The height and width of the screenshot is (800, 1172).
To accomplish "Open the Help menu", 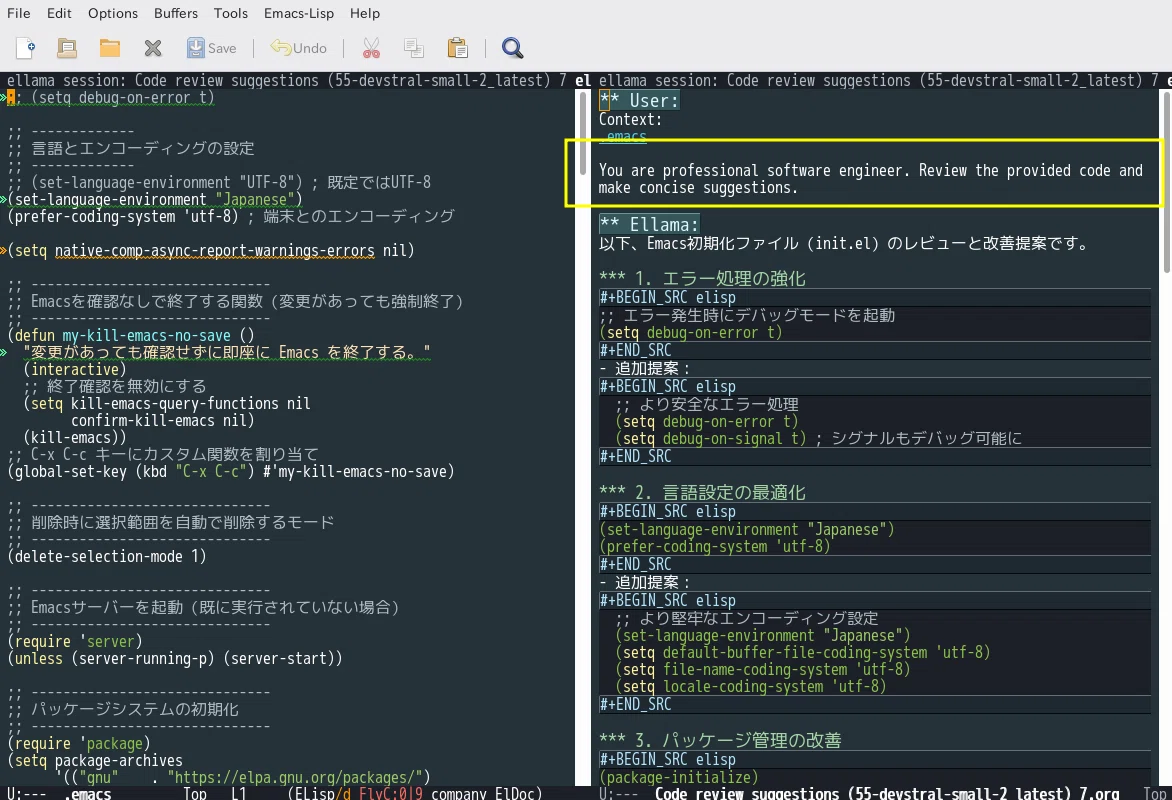I will point(365,13).
